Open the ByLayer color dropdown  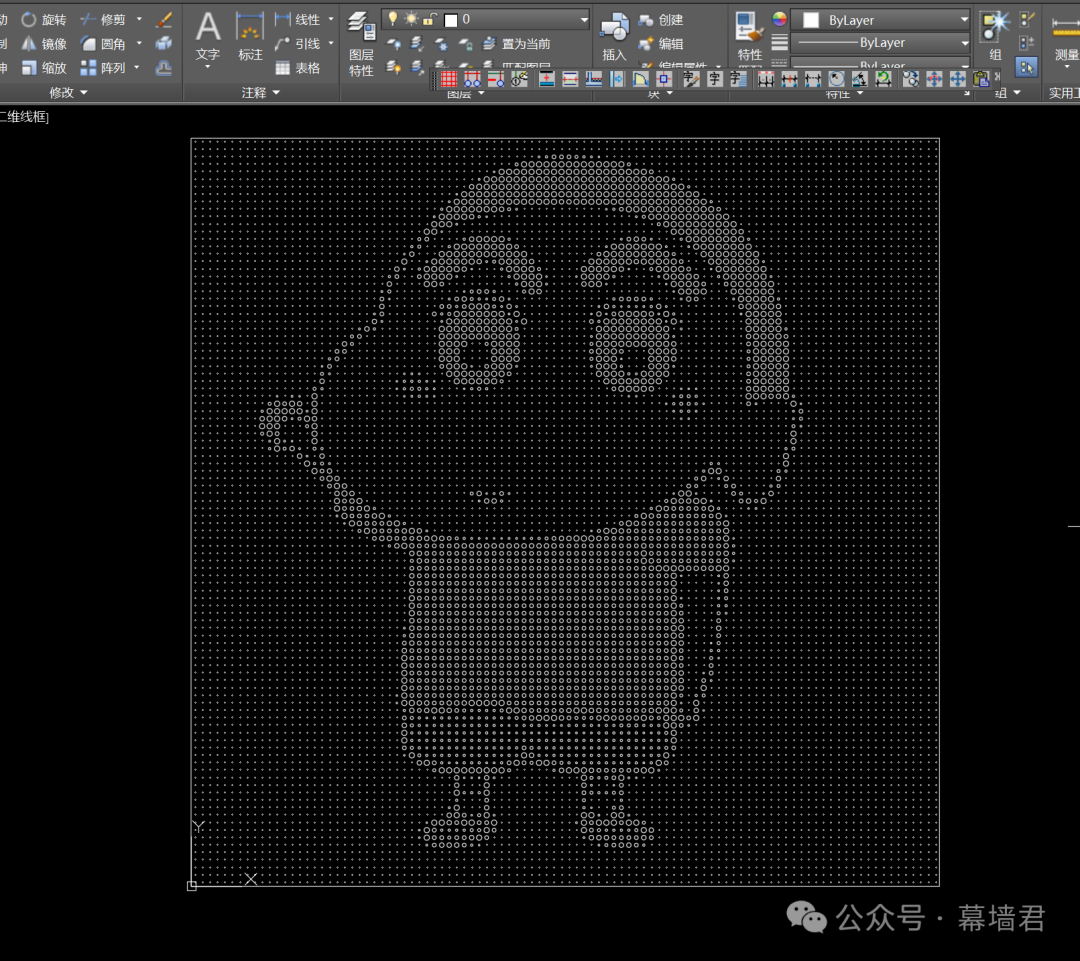(x=964, y=20)
